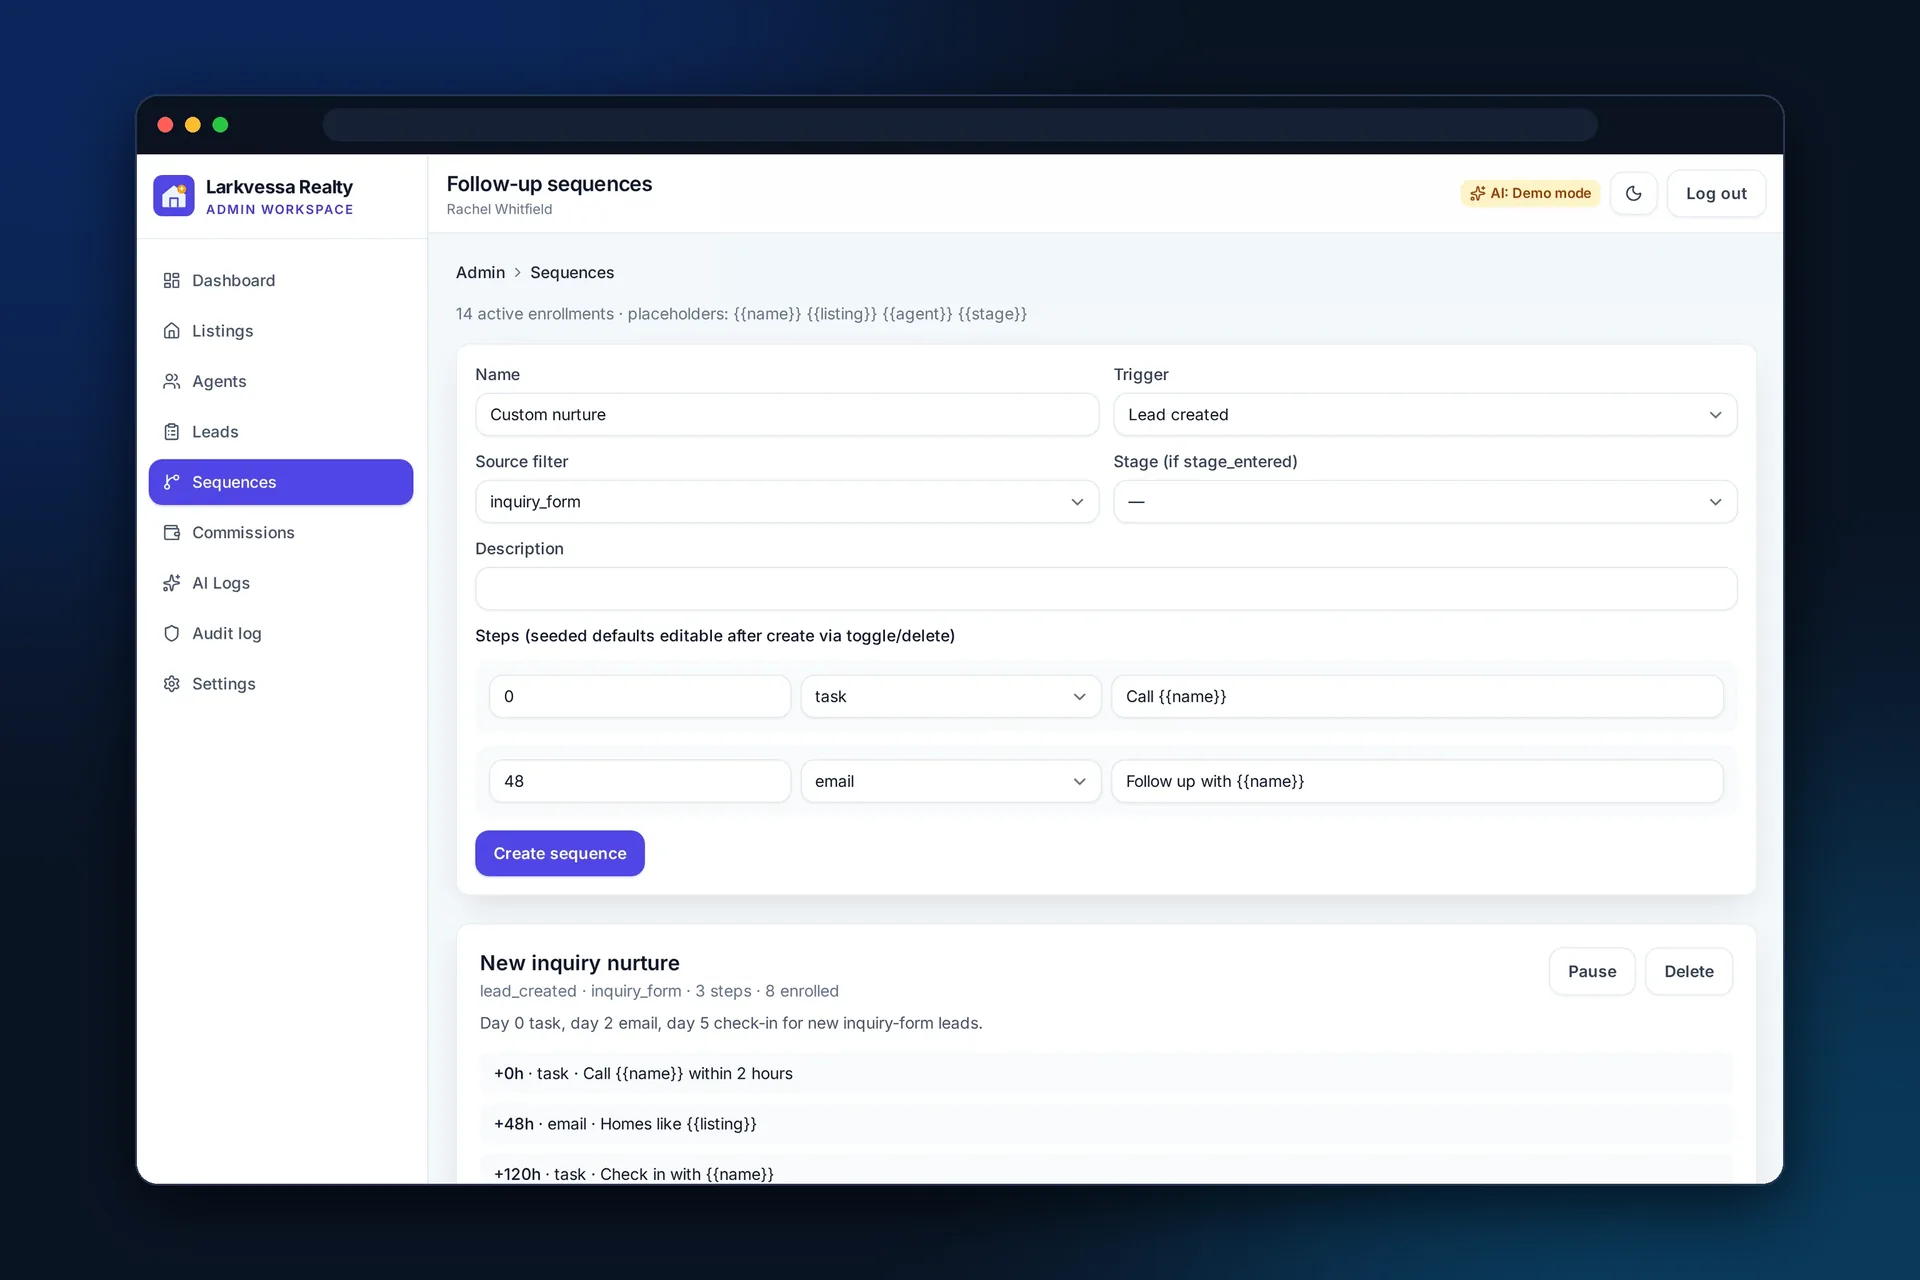Click the empty Description field

[x=1106, y=589]
